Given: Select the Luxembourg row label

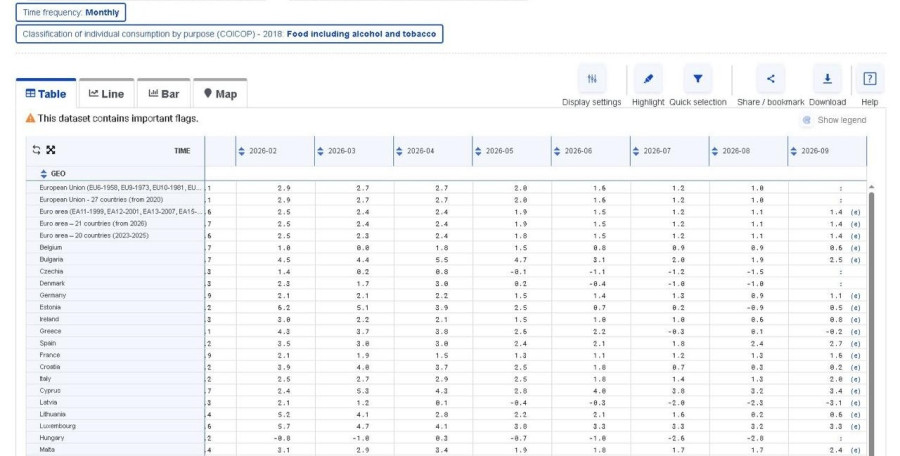Looking at the screenshot, I should (57, 426).
